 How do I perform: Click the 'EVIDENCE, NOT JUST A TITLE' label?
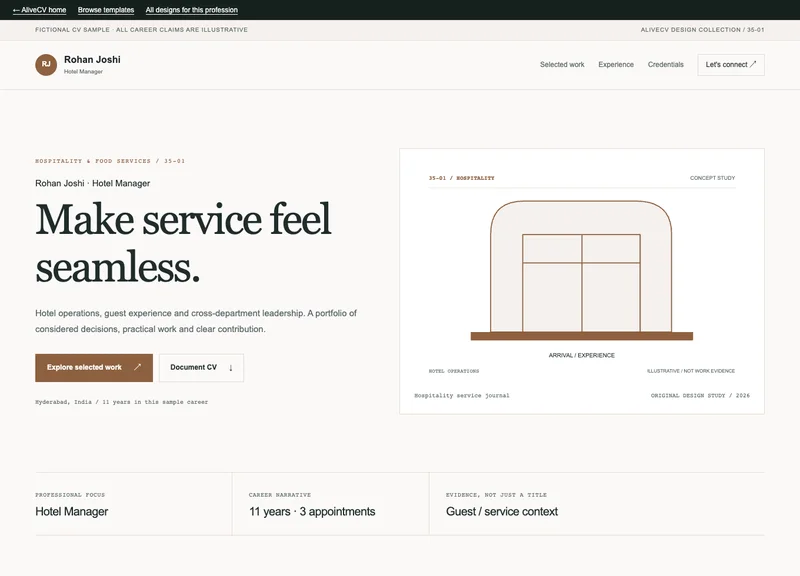[x=496, y=495]
